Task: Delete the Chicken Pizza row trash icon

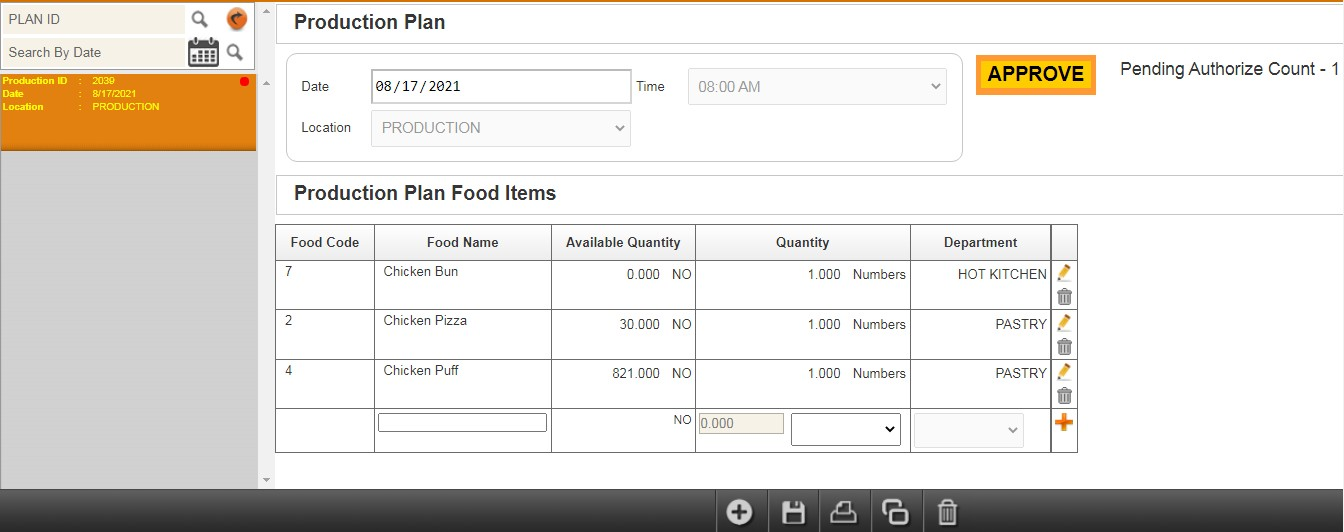Action: tap(1064, 347)
